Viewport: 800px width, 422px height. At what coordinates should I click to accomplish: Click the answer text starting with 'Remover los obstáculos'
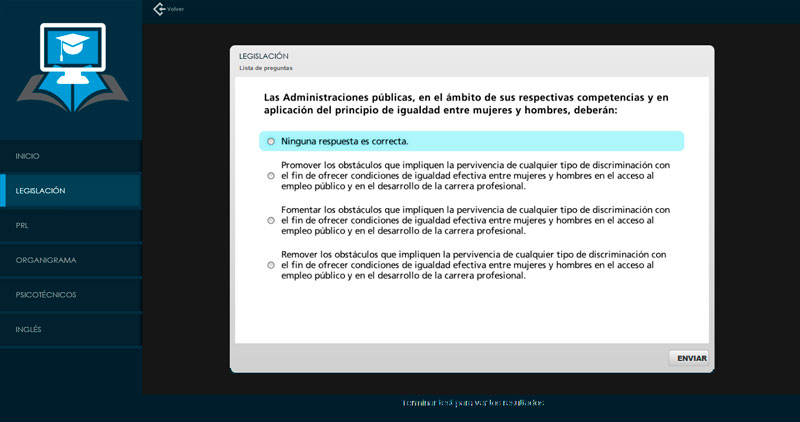[475, 265]
